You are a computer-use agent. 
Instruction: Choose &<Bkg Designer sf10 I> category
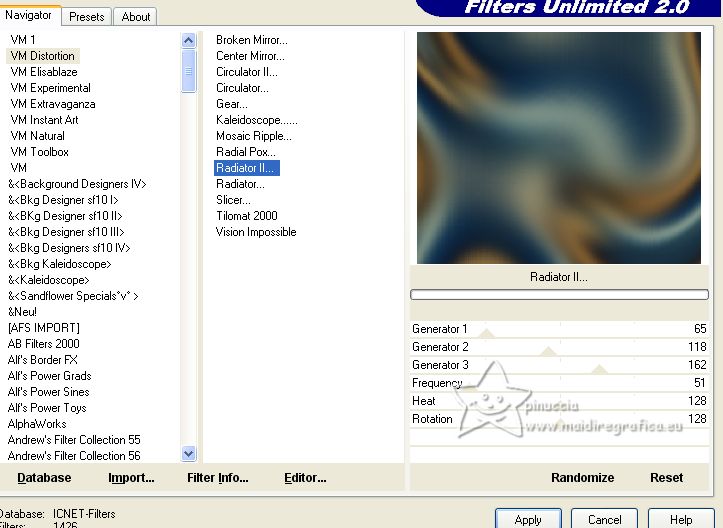tap(63, 200)
